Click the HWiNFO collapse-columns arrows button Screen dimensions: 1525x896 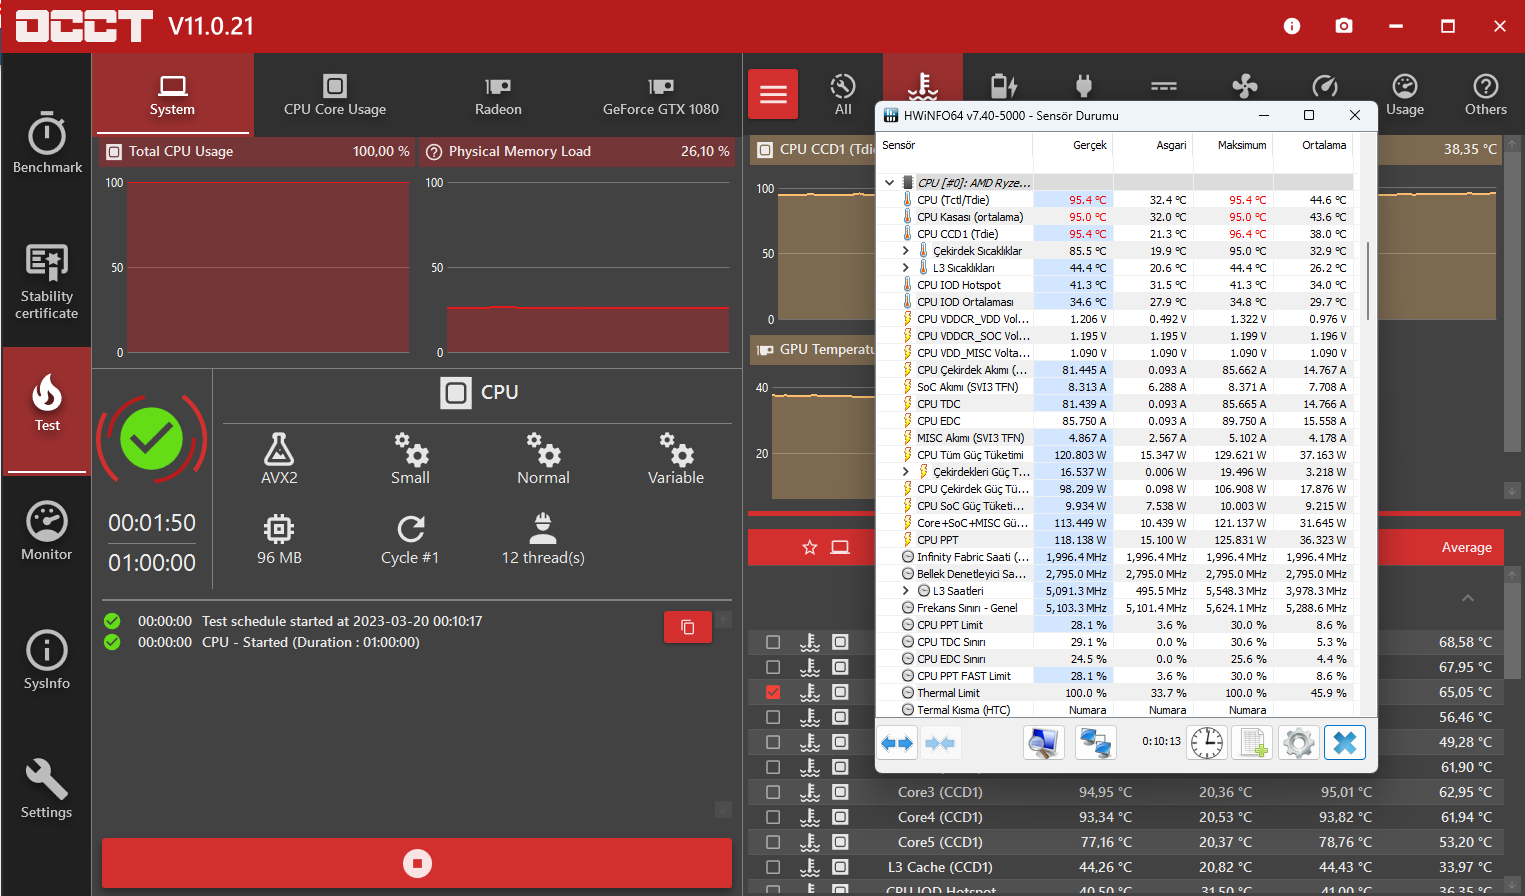click(x=940, y=743)
